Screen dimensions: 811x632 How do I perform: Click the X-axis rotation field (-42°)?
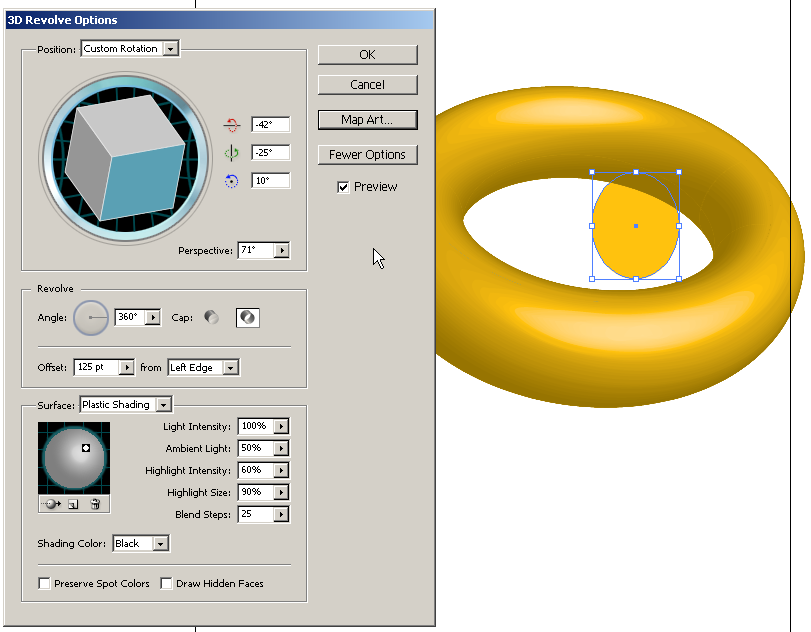tap(271, 125)
